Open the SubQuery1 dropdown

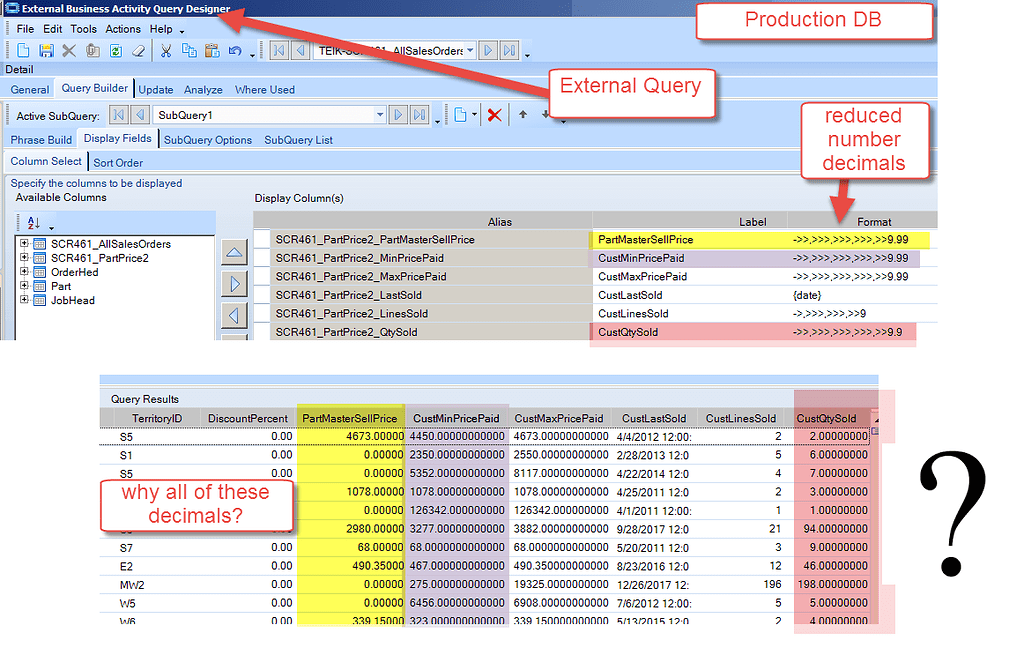382,115
